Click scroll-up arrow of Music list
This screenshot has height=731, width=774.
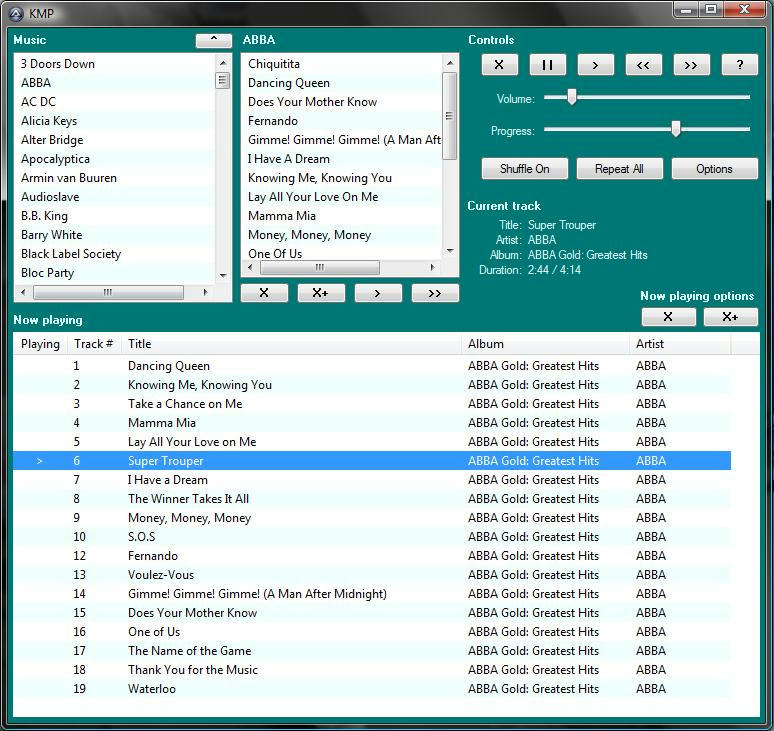pos(223,63)
